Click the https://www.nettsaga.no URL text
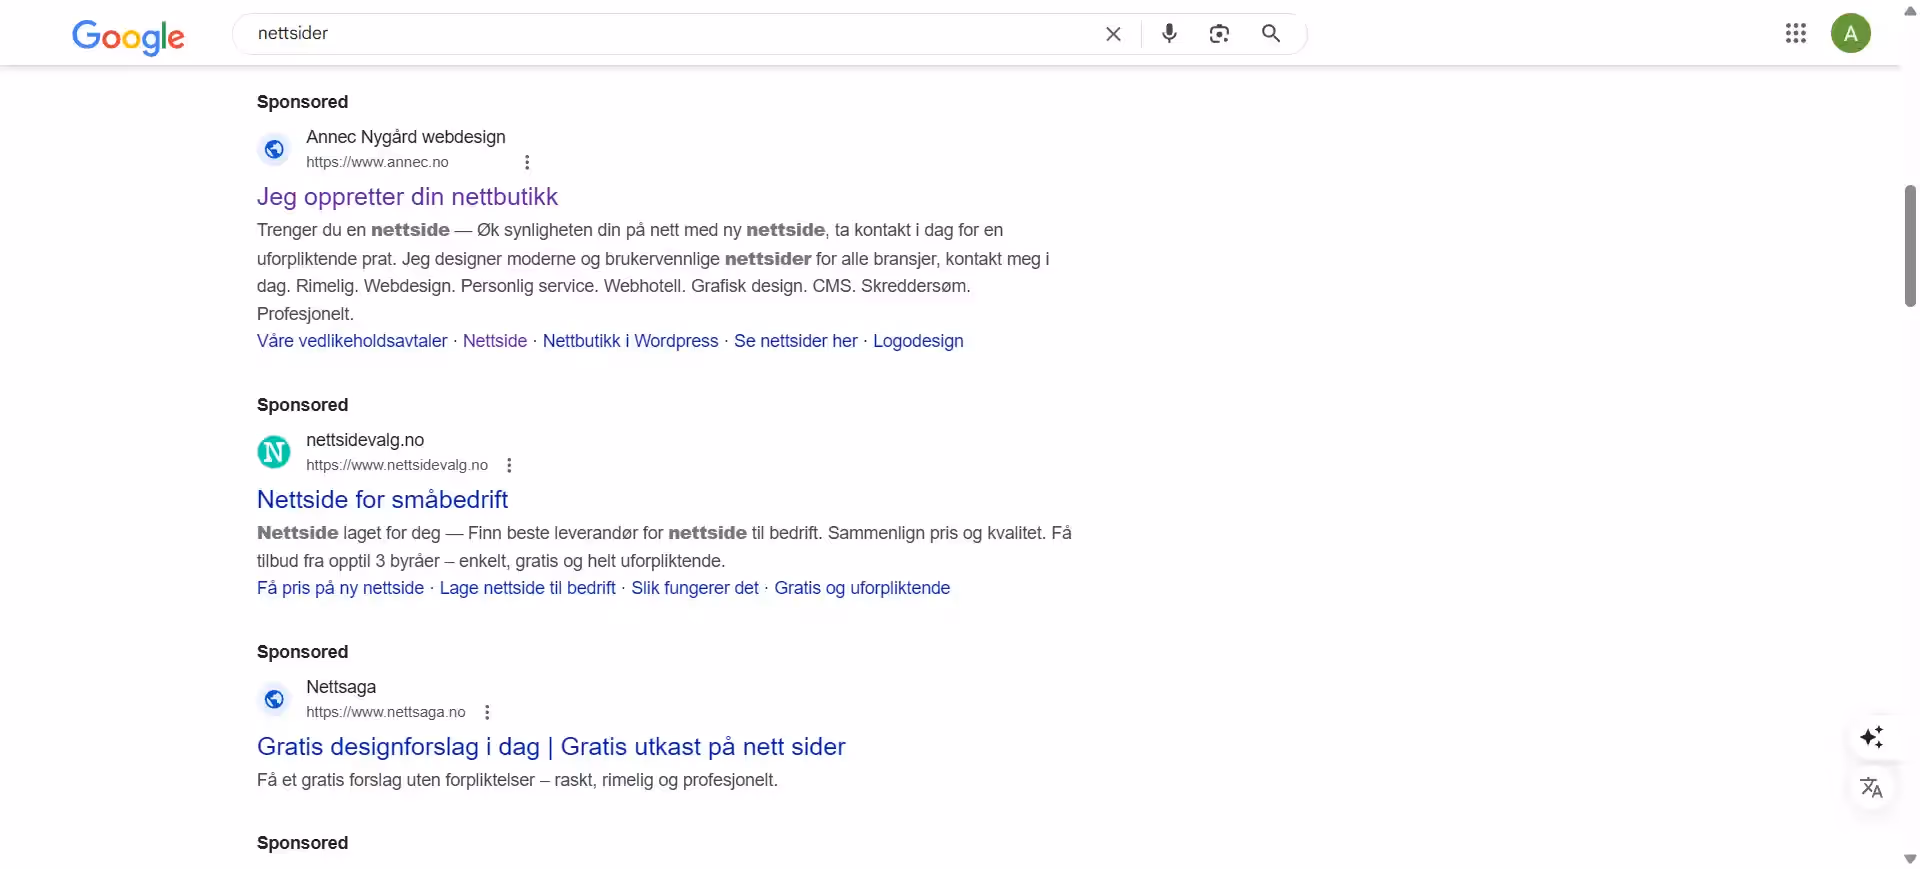The image size is (1920, 869). coord(386,712)
